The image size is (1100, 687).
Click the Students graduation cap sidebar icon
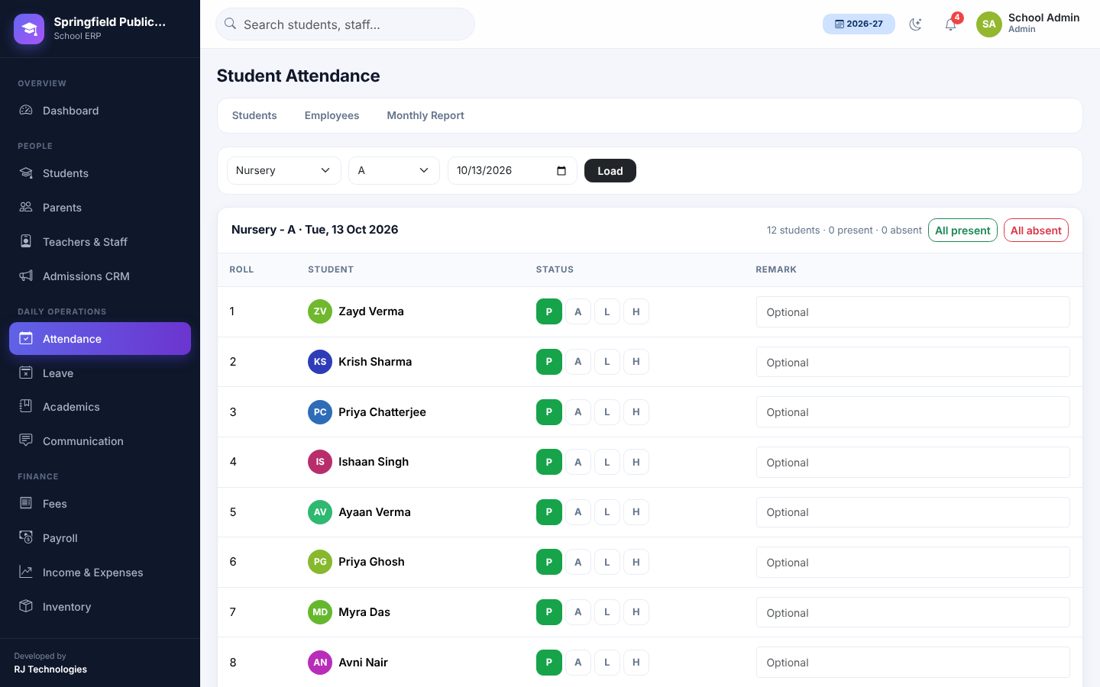[26, 173]
